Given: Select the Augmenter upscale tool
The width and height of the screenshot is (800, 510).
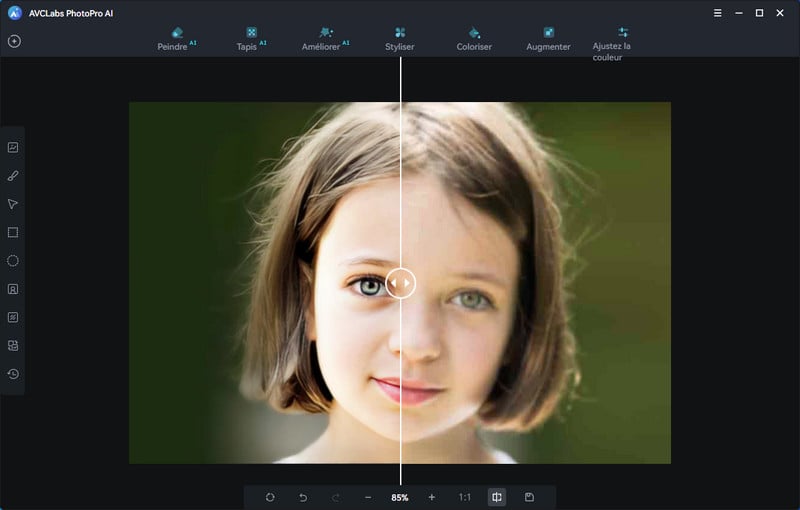Looking at the screenshot, I should [x=548, y=39].
